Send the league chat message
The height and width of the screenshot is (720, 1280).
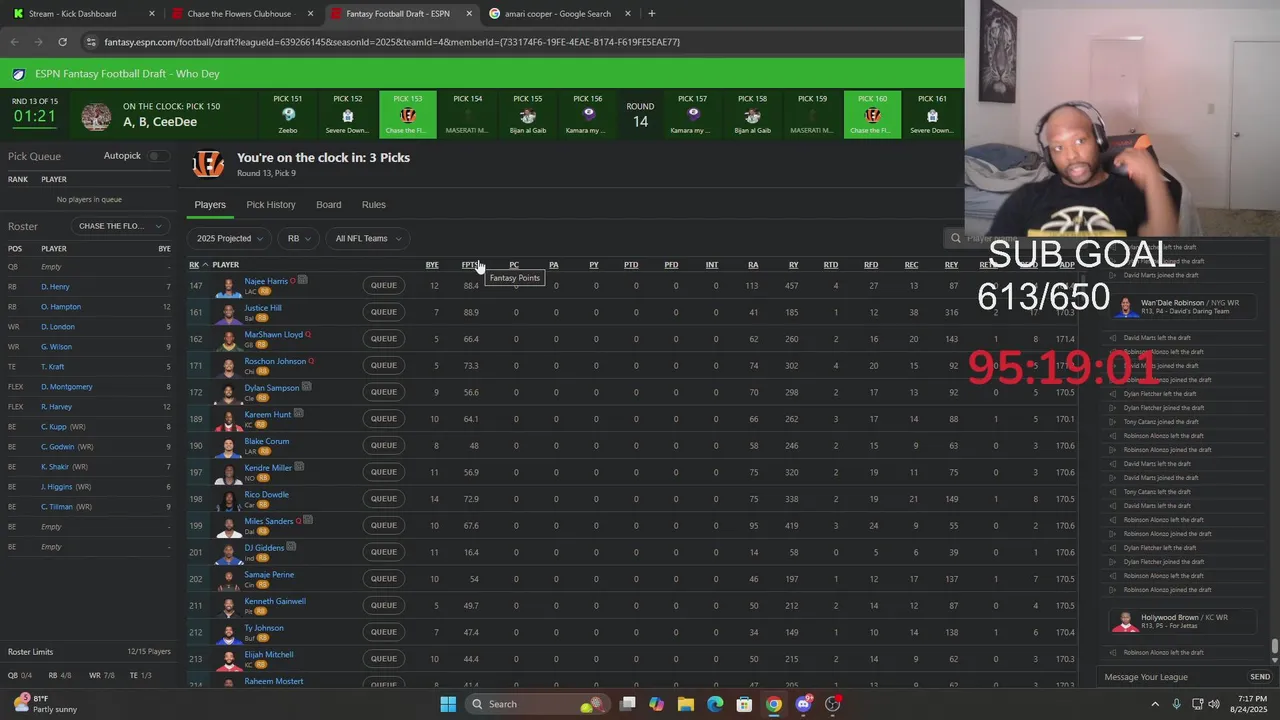coord(1260,677)
